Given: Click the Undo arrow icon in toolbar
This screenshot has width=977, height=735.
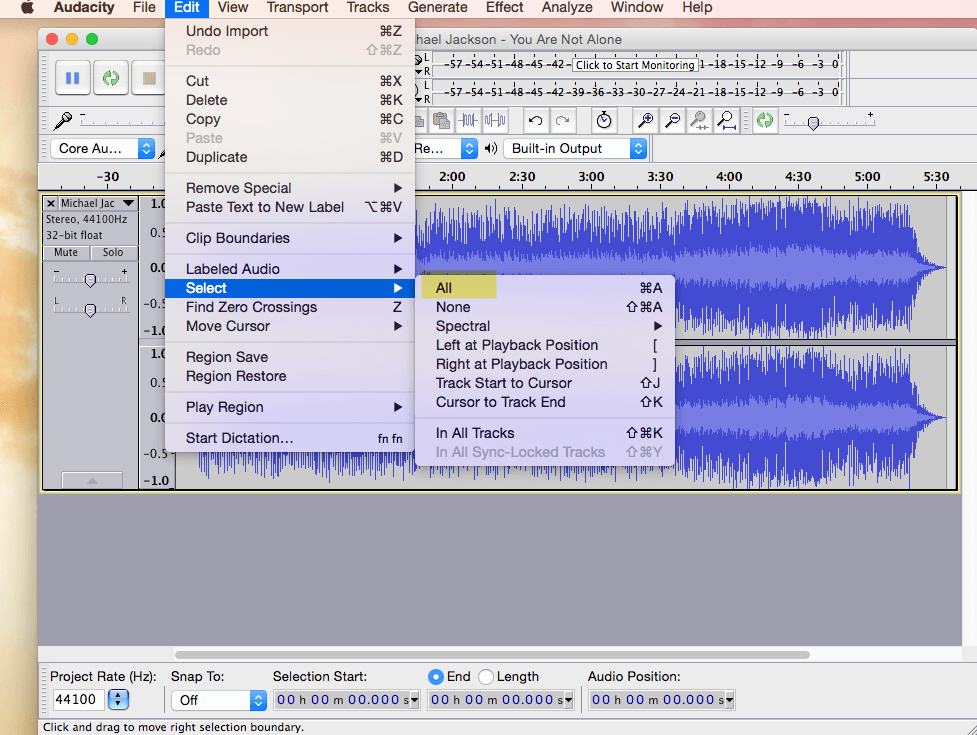Looking at the screenshot, I should 536,121.
